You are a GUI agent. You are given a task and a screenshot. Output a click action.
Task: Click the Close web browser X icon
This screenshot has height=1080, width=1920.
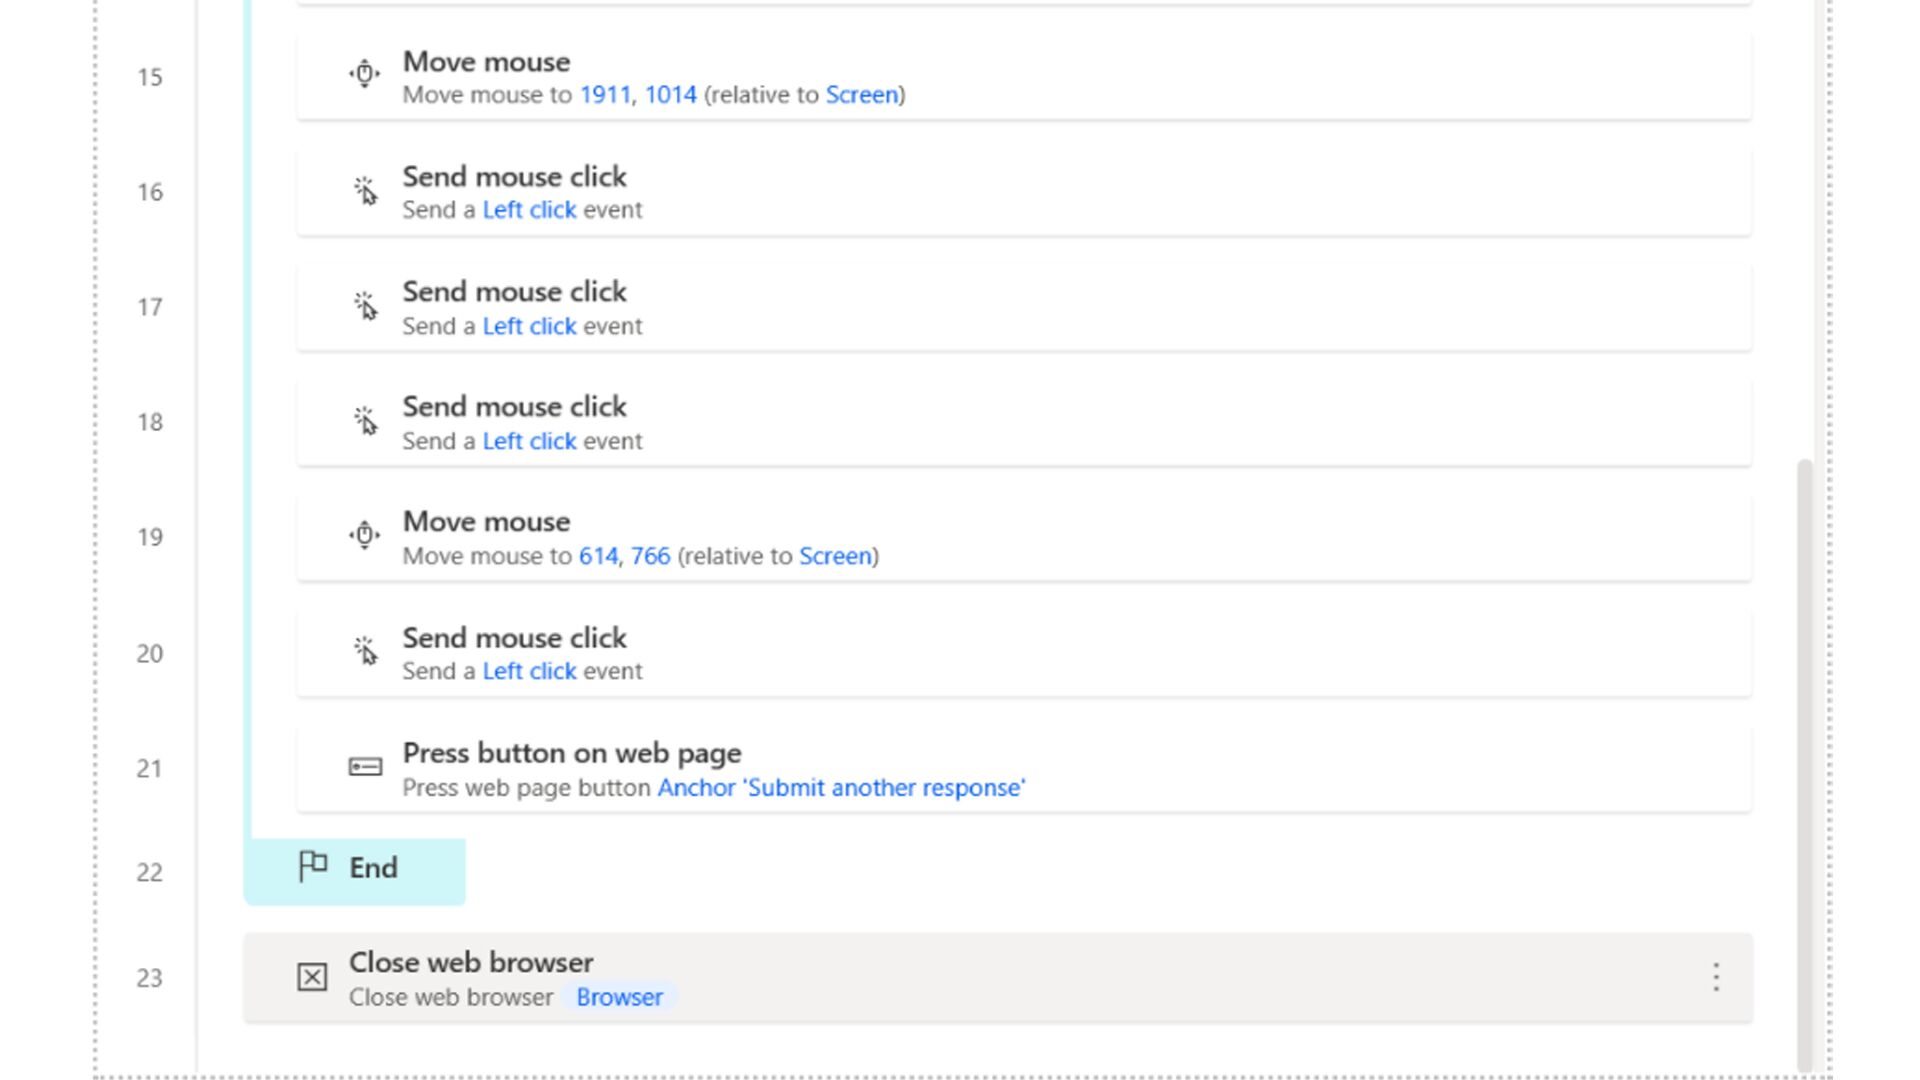pos(312,976)
